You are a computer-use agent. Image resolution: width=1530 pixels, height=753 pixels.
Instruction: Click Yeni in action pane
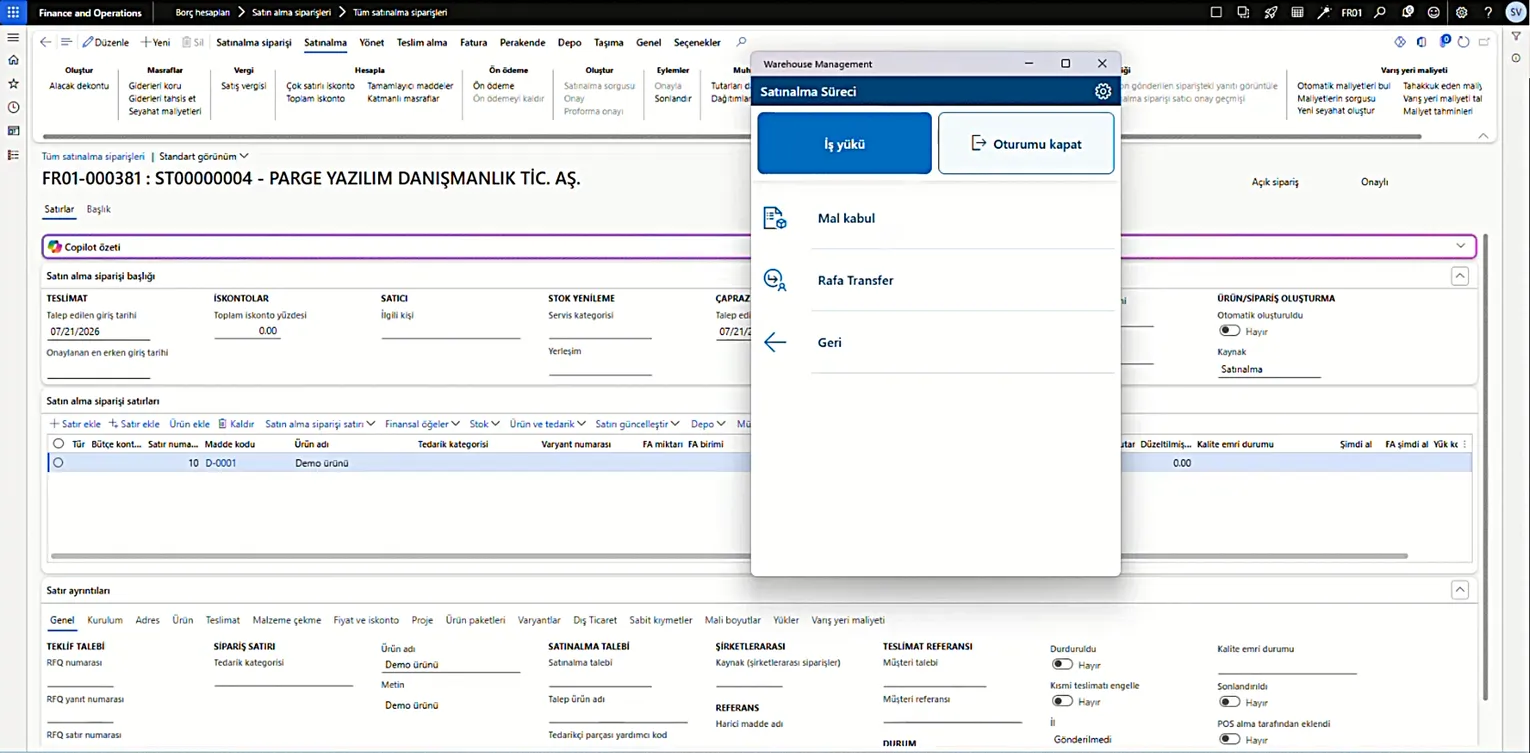[x=155, y=43]
